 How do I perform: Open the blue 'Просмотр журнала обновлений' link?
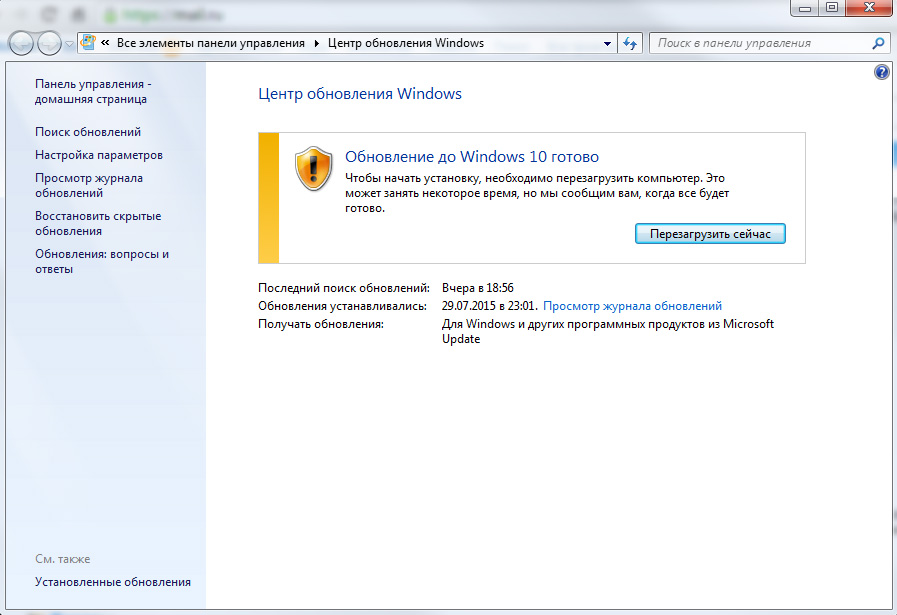(x=632, y=306)
